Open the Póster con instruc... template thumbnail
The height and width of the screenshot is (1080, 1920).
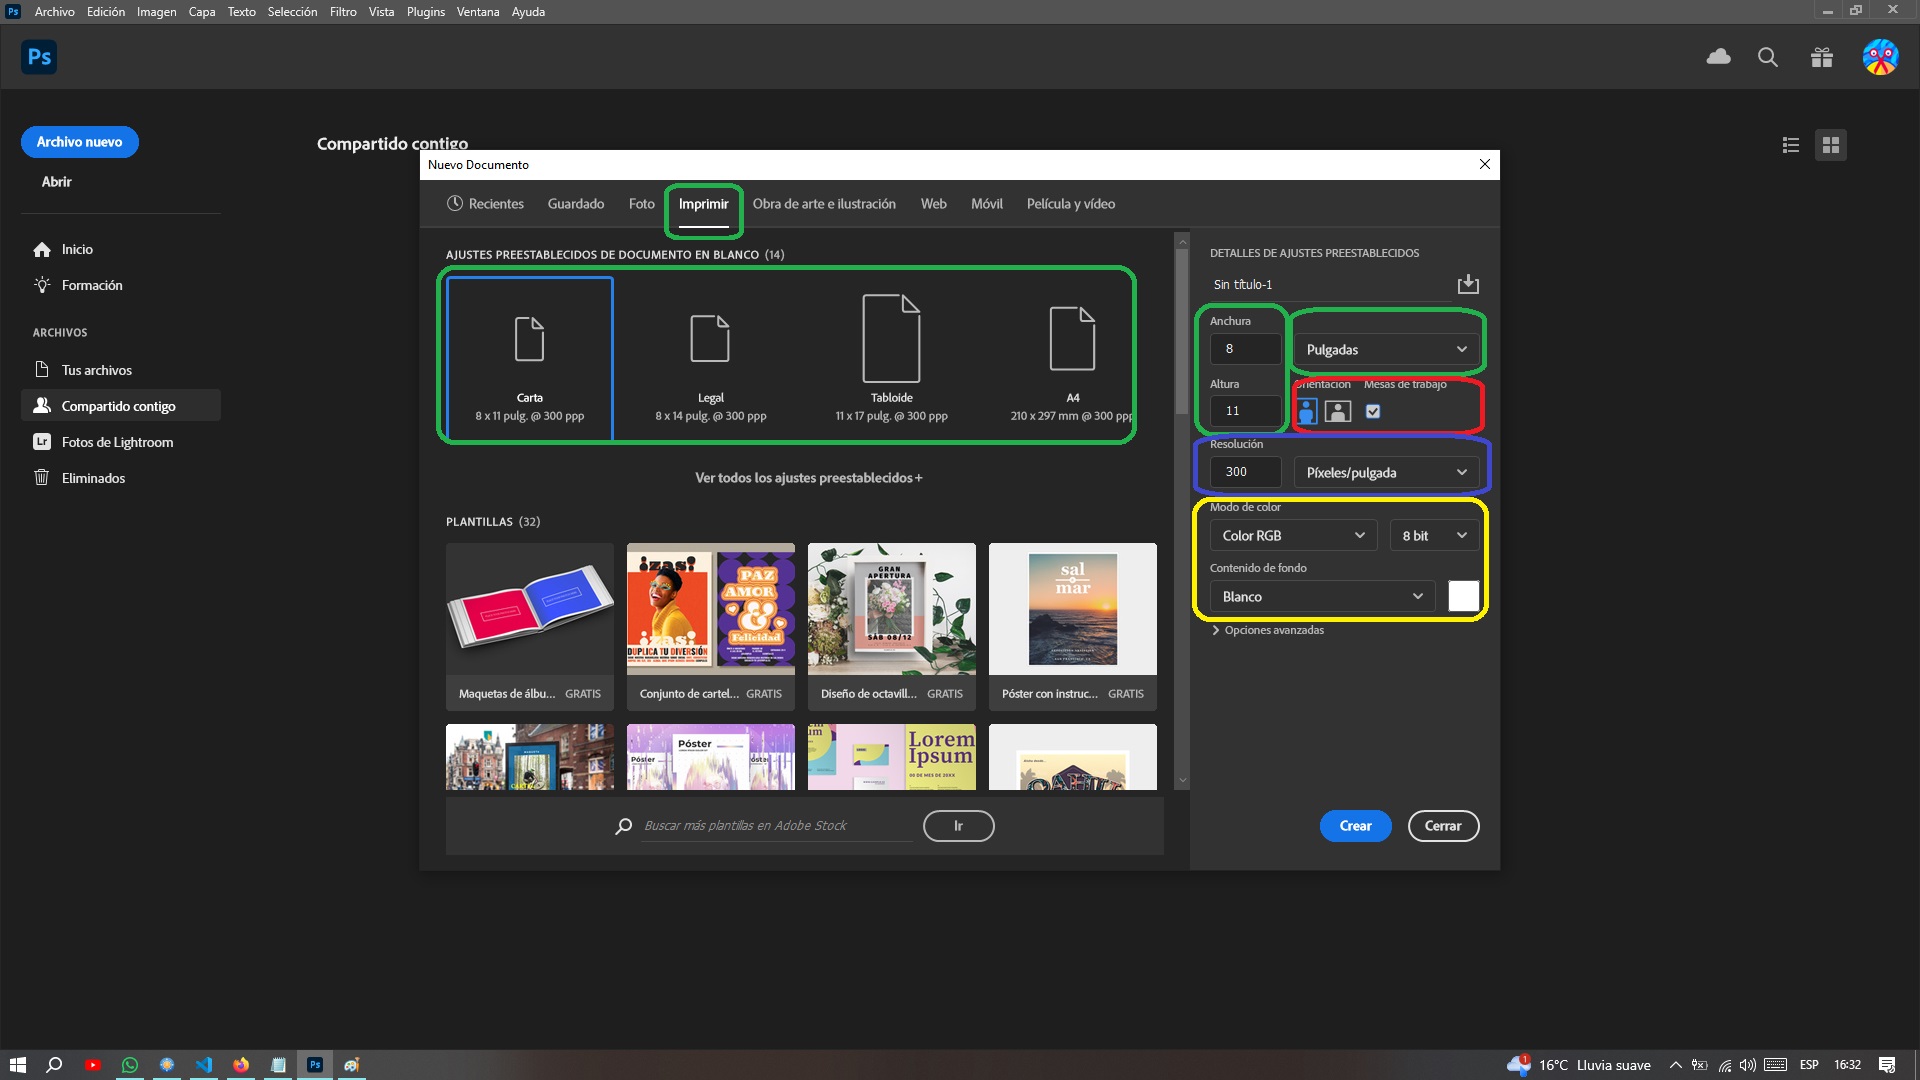click(1073, 627)
